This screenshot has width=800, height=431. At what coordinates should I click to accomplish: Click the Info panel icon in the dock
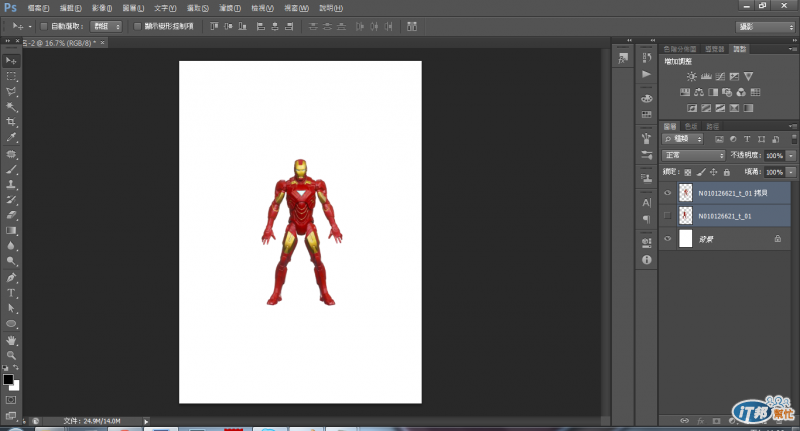click(x=645, y=259)
